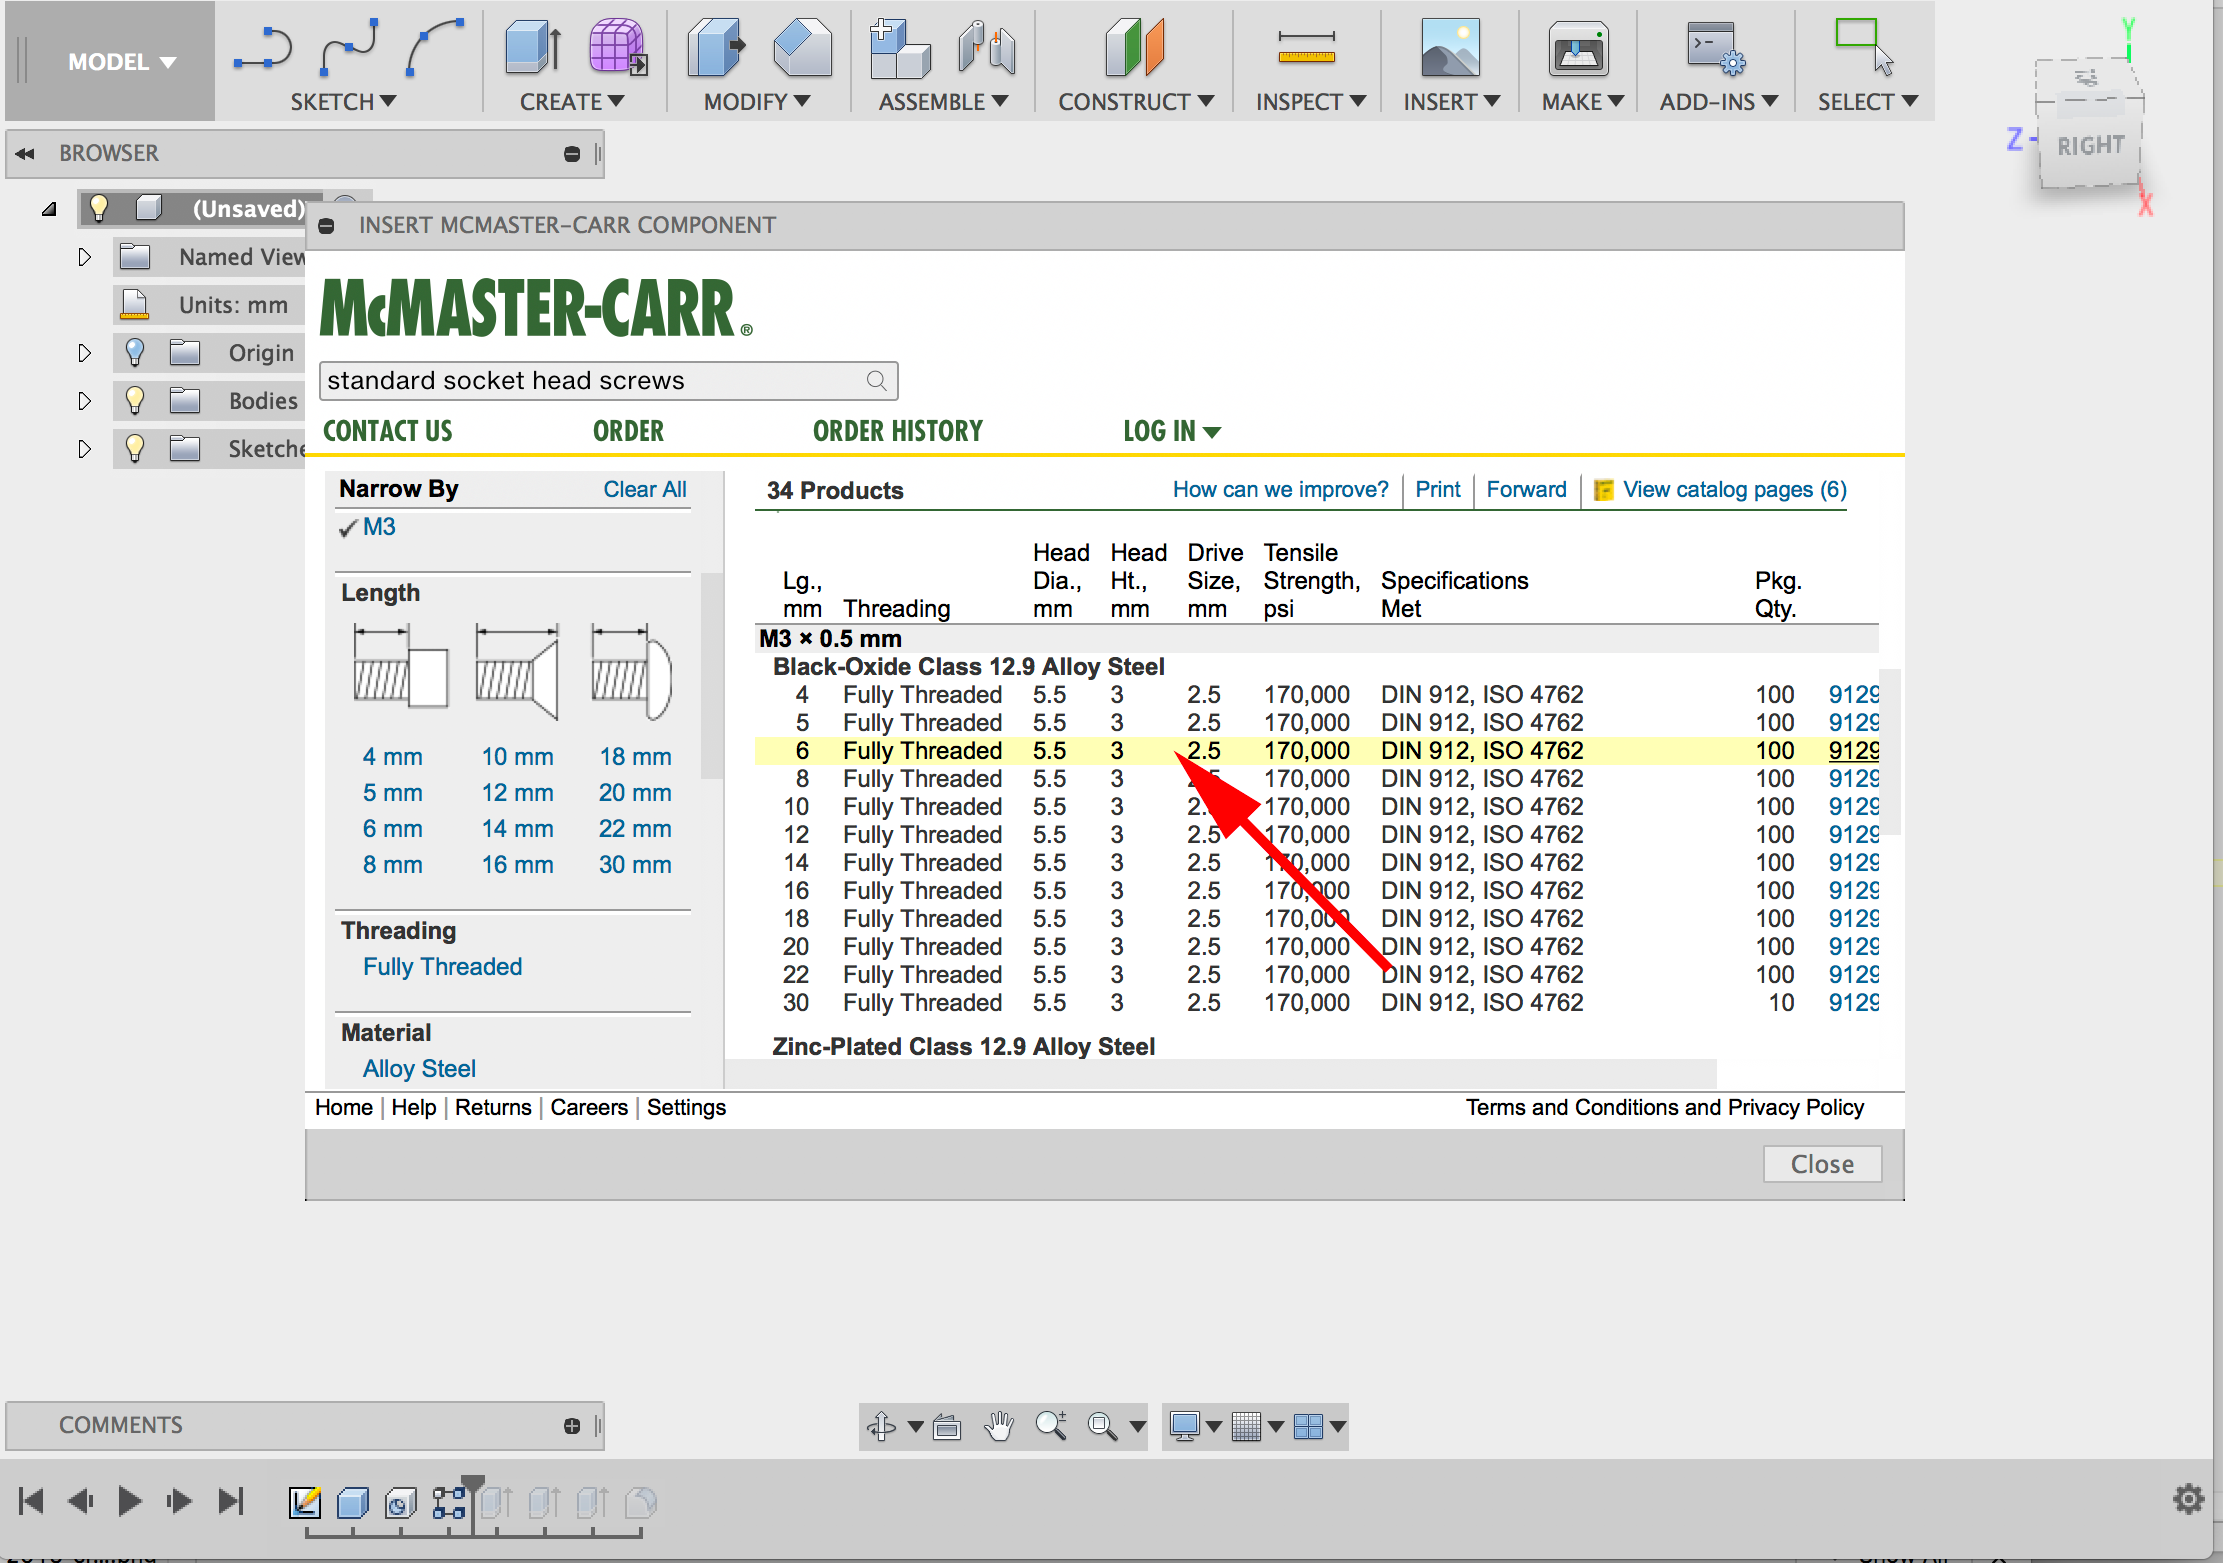
Task: Click the Zoom magnifier icon
Action: pos(1051,1426)
